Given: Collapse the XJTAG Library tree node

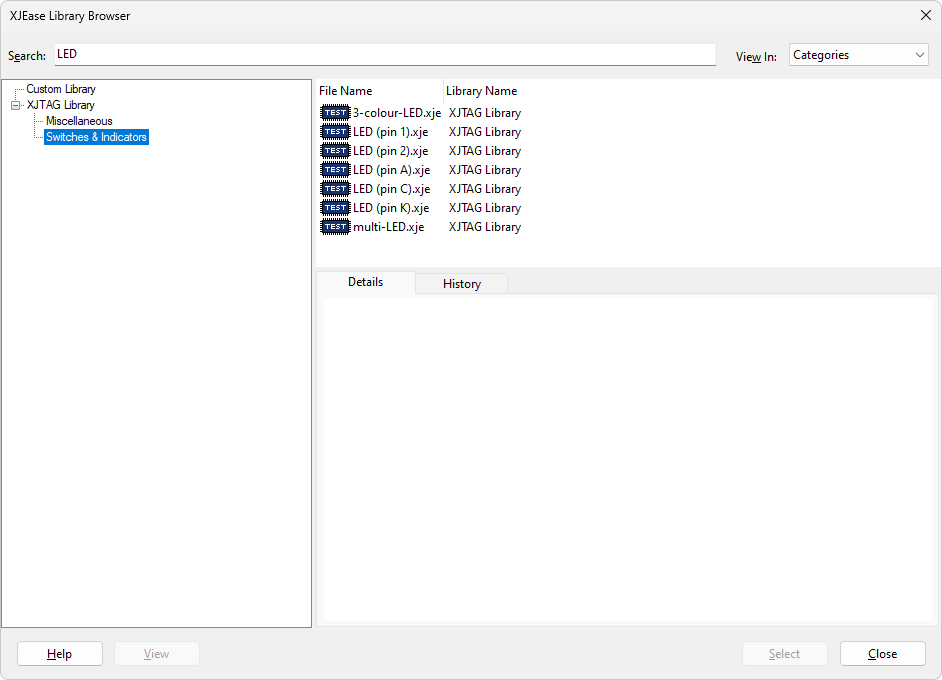Looking at the screenshot, I should [16, 105].
